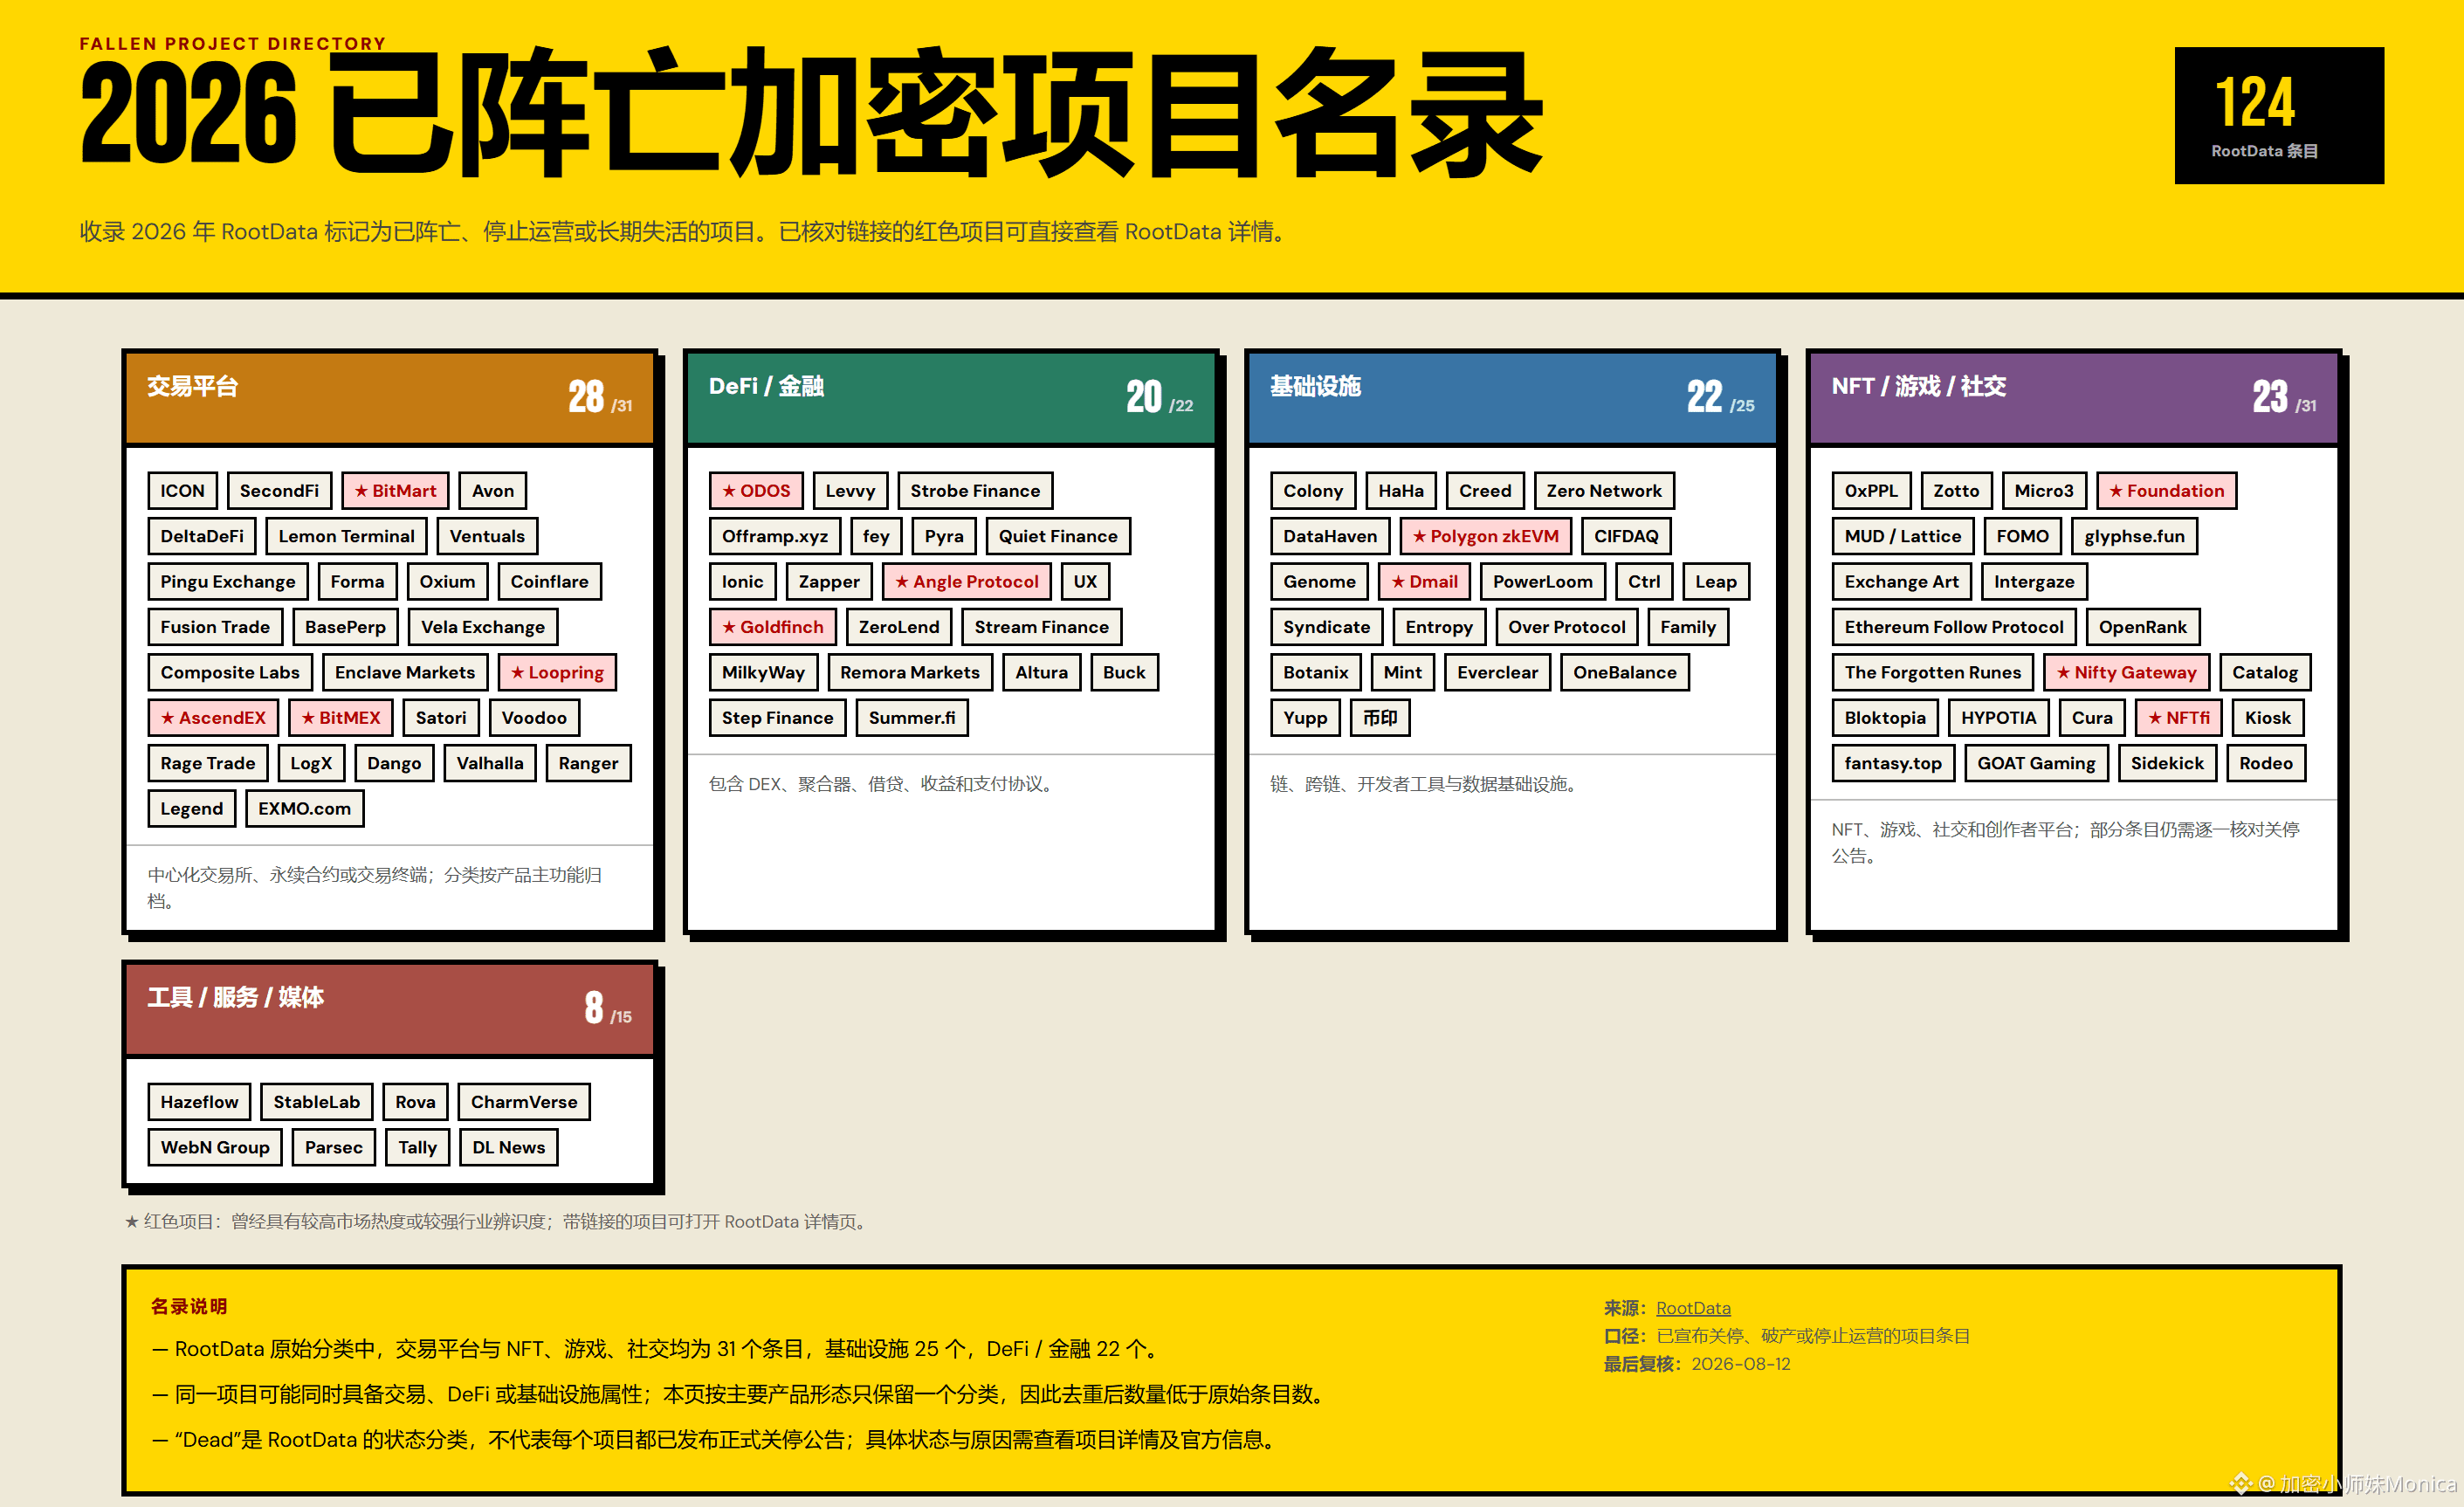Click the starred Dmail tag
Viewport: 2464px width, 1507px height.
[1424, 582]
